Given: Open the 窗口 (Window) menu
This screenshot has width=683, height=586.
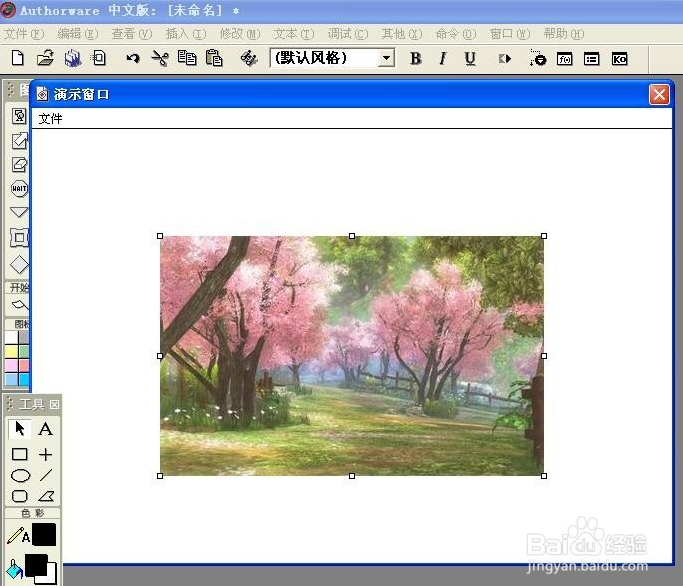Looking at the screenshot, I should pyautogui.click(x=510, y=34).
